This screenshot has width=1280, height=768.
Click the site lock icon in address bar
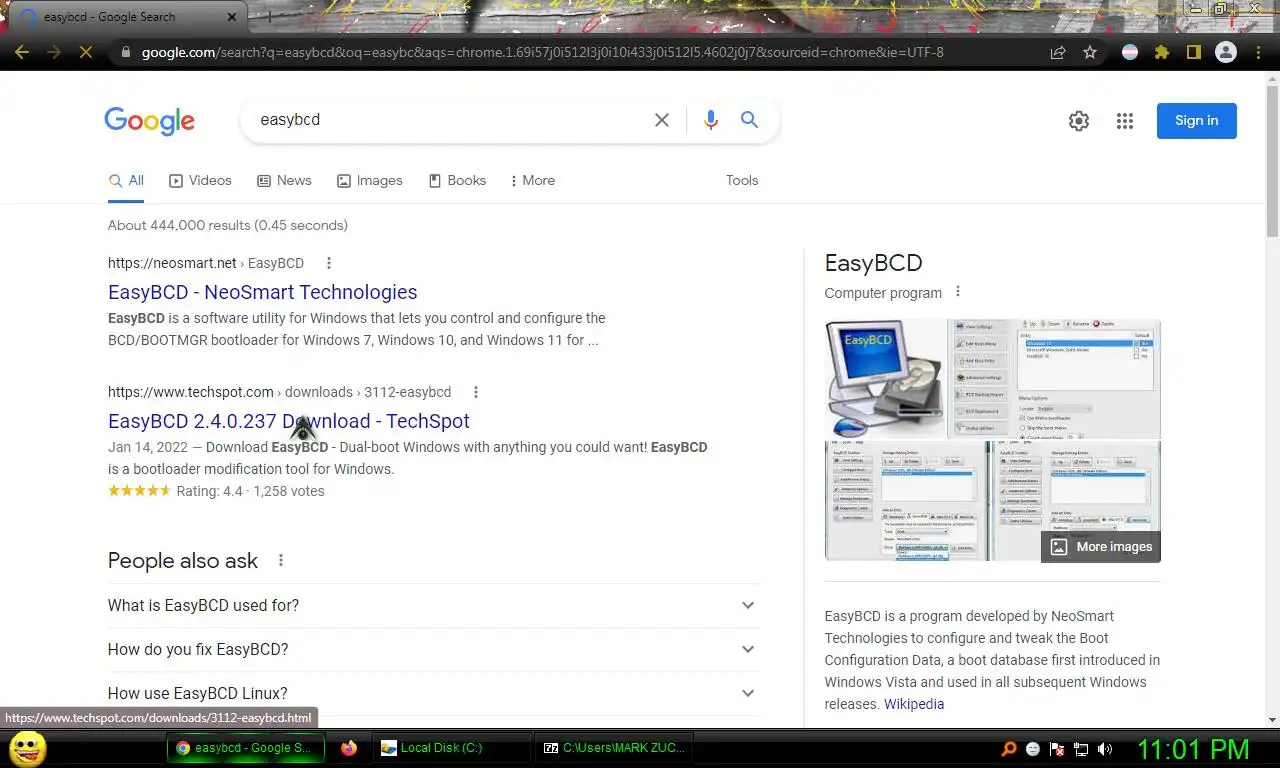tap(125, 52)
